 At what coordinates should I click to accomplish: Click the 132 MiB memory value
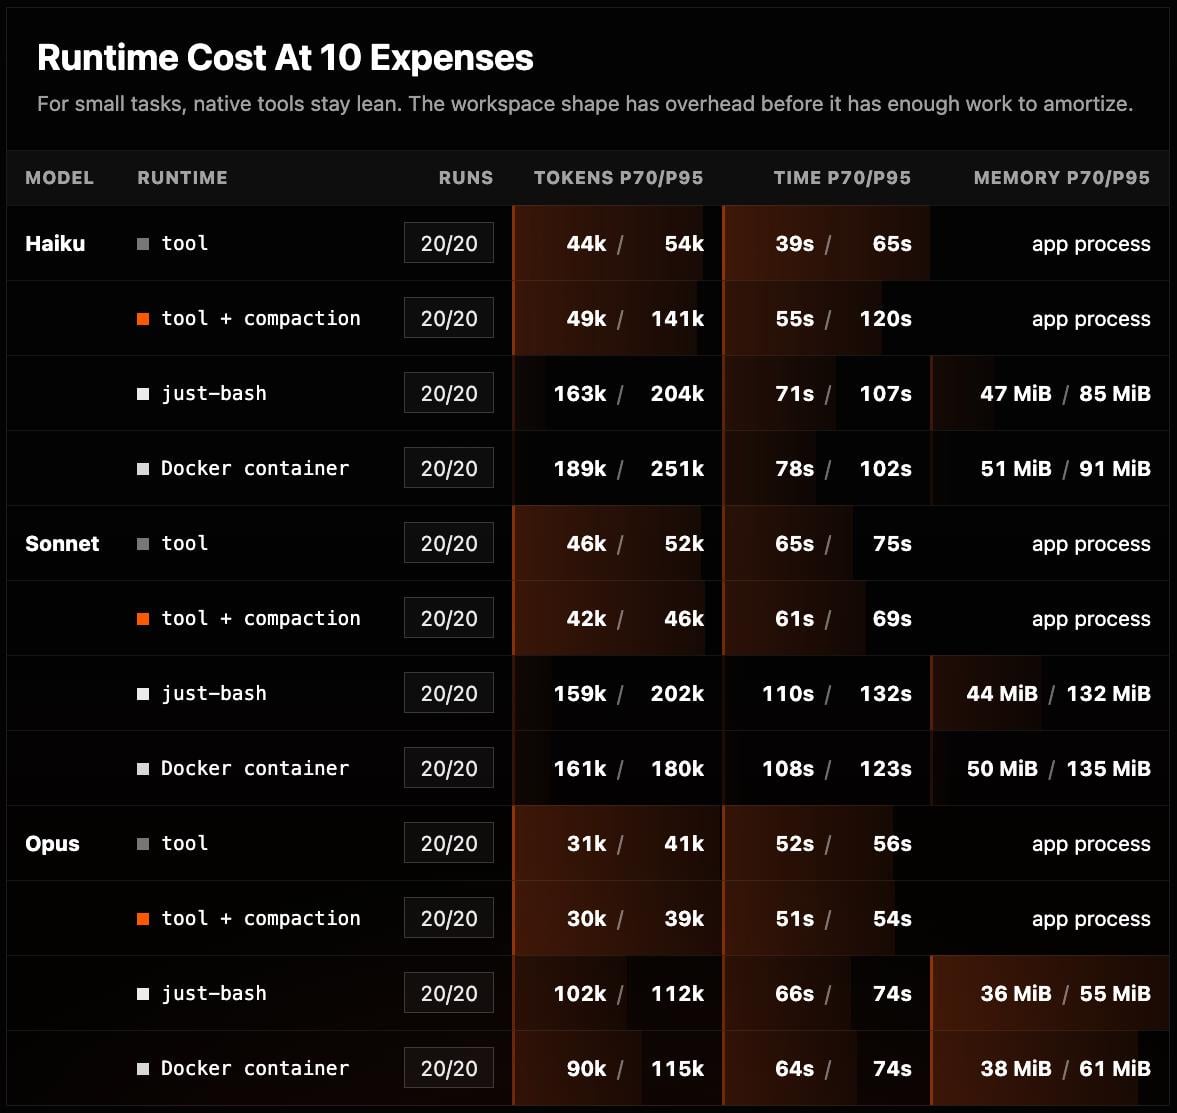click(1109, 693)
